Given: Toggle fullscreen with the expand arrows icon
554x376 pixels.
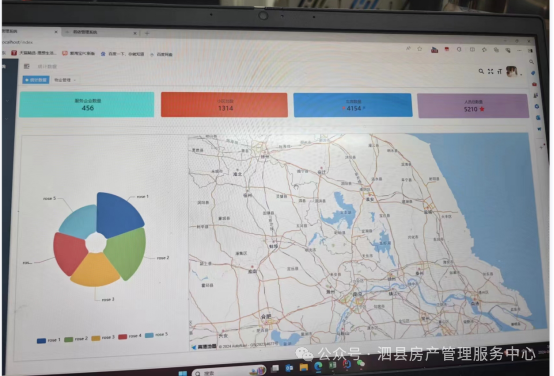Looking at the screenshot, I should (x=490, y=71).
